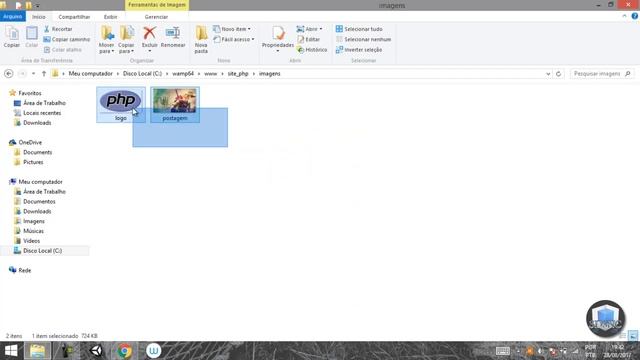Open Chrome from the taskbar
This screenshot has height=360, width=640.
124,351
